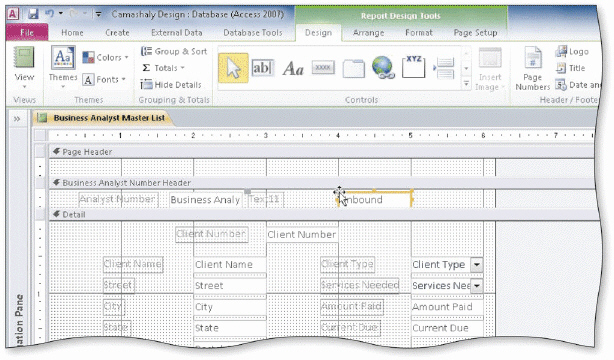This screenshot has height=360, width=614.
Task: Choose the Option Group (XYZ) control
Action: (414, 67)
